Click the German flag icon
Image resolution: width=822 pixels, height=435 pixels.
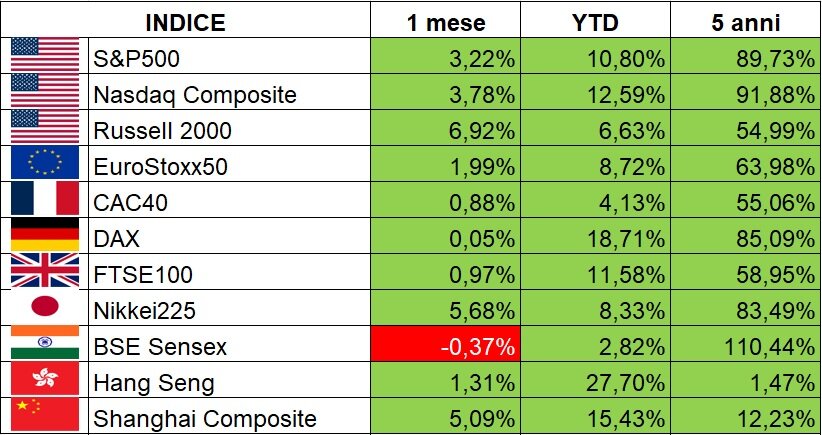(44, 238)
